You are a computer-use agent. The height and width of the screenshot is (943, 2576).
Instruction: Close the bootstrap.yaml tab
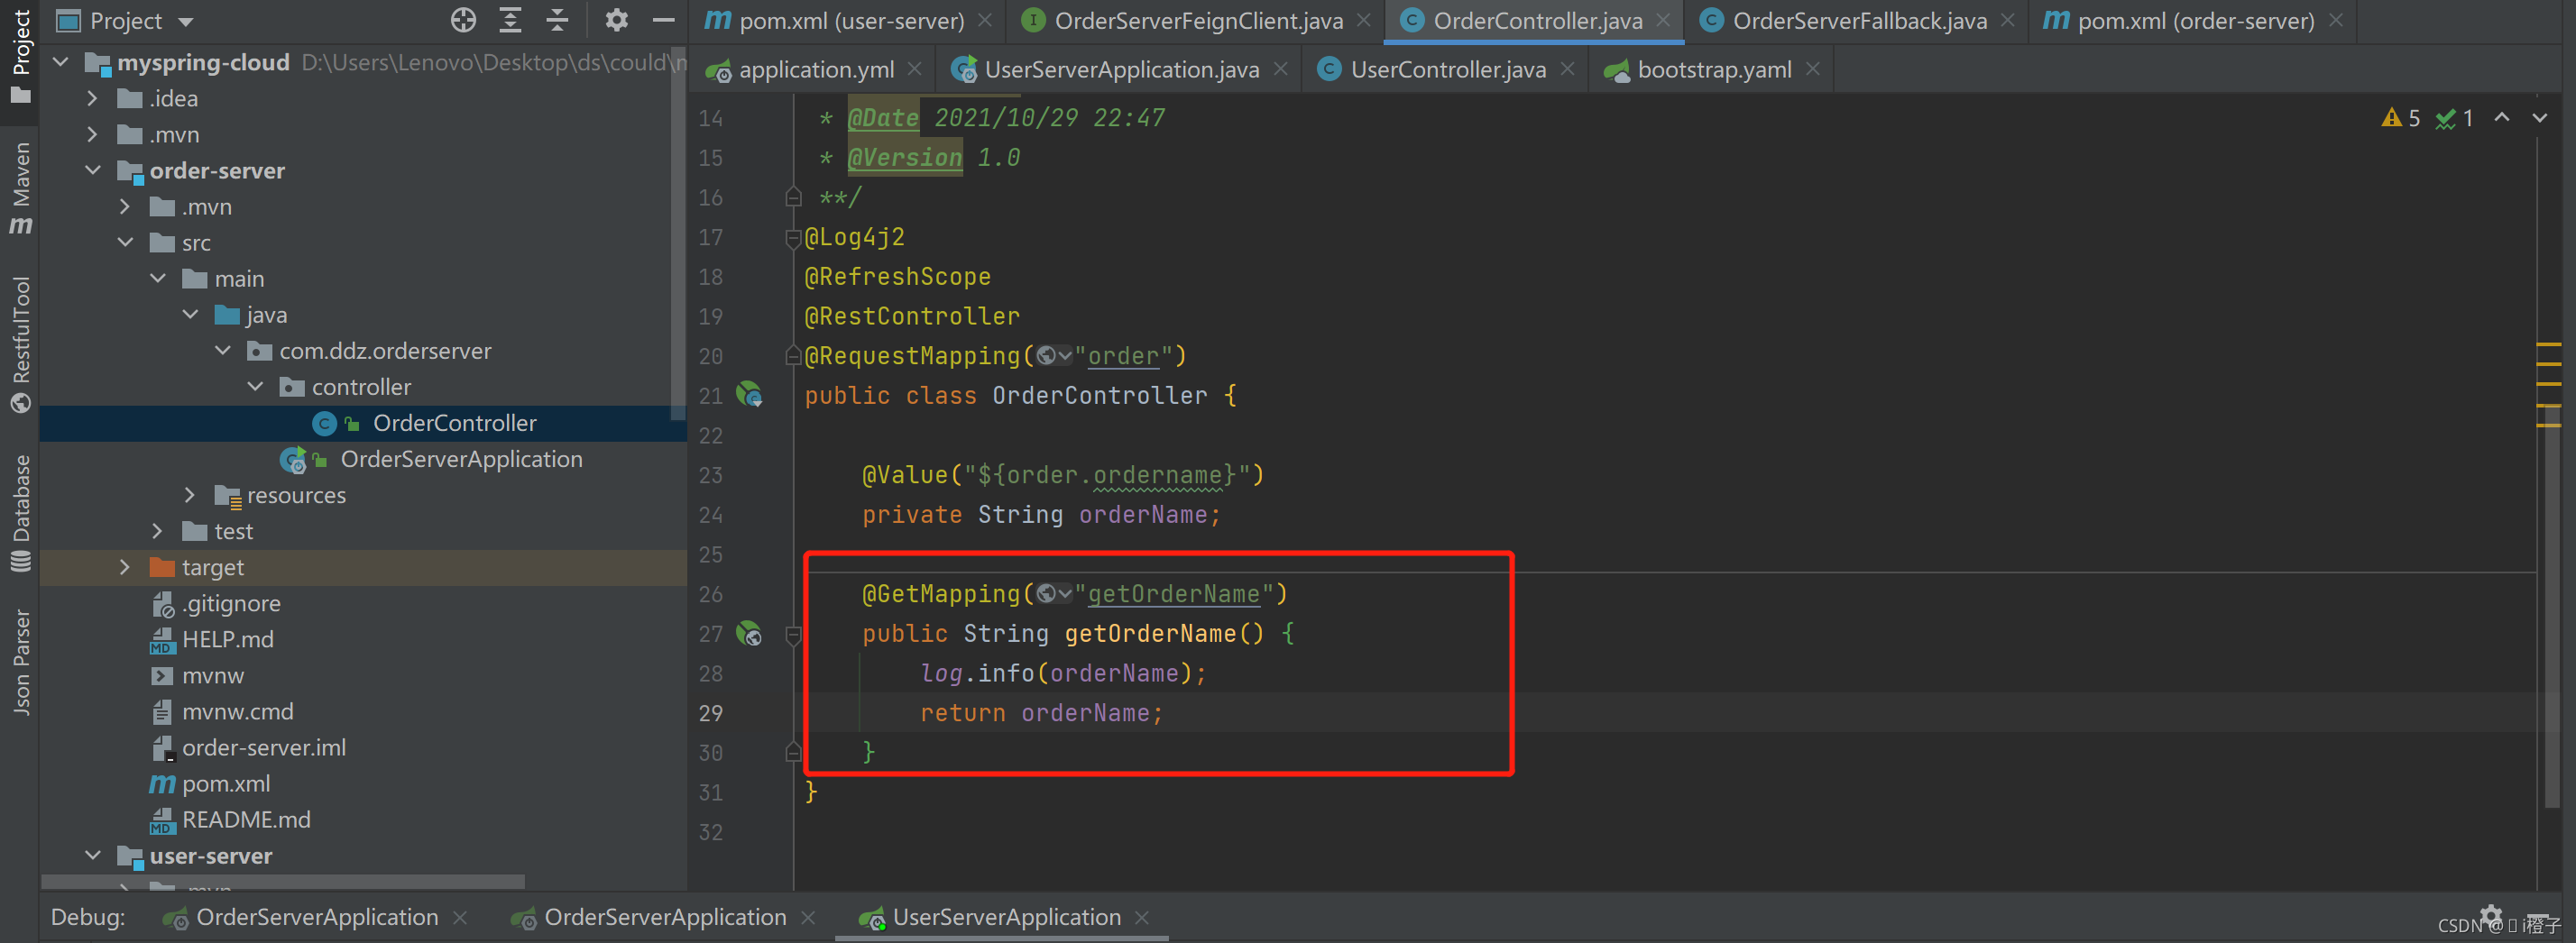pyautogui.click(x=1812, y=69)
